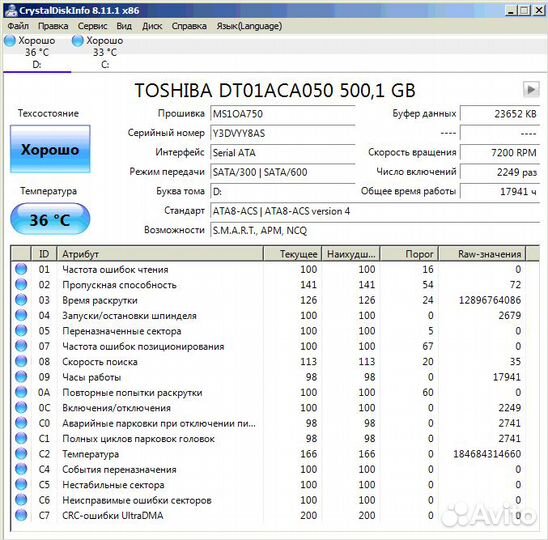Select the Полных циклов парковок головок row
This screenshot has height=540, width=548.
coord(268,439)
